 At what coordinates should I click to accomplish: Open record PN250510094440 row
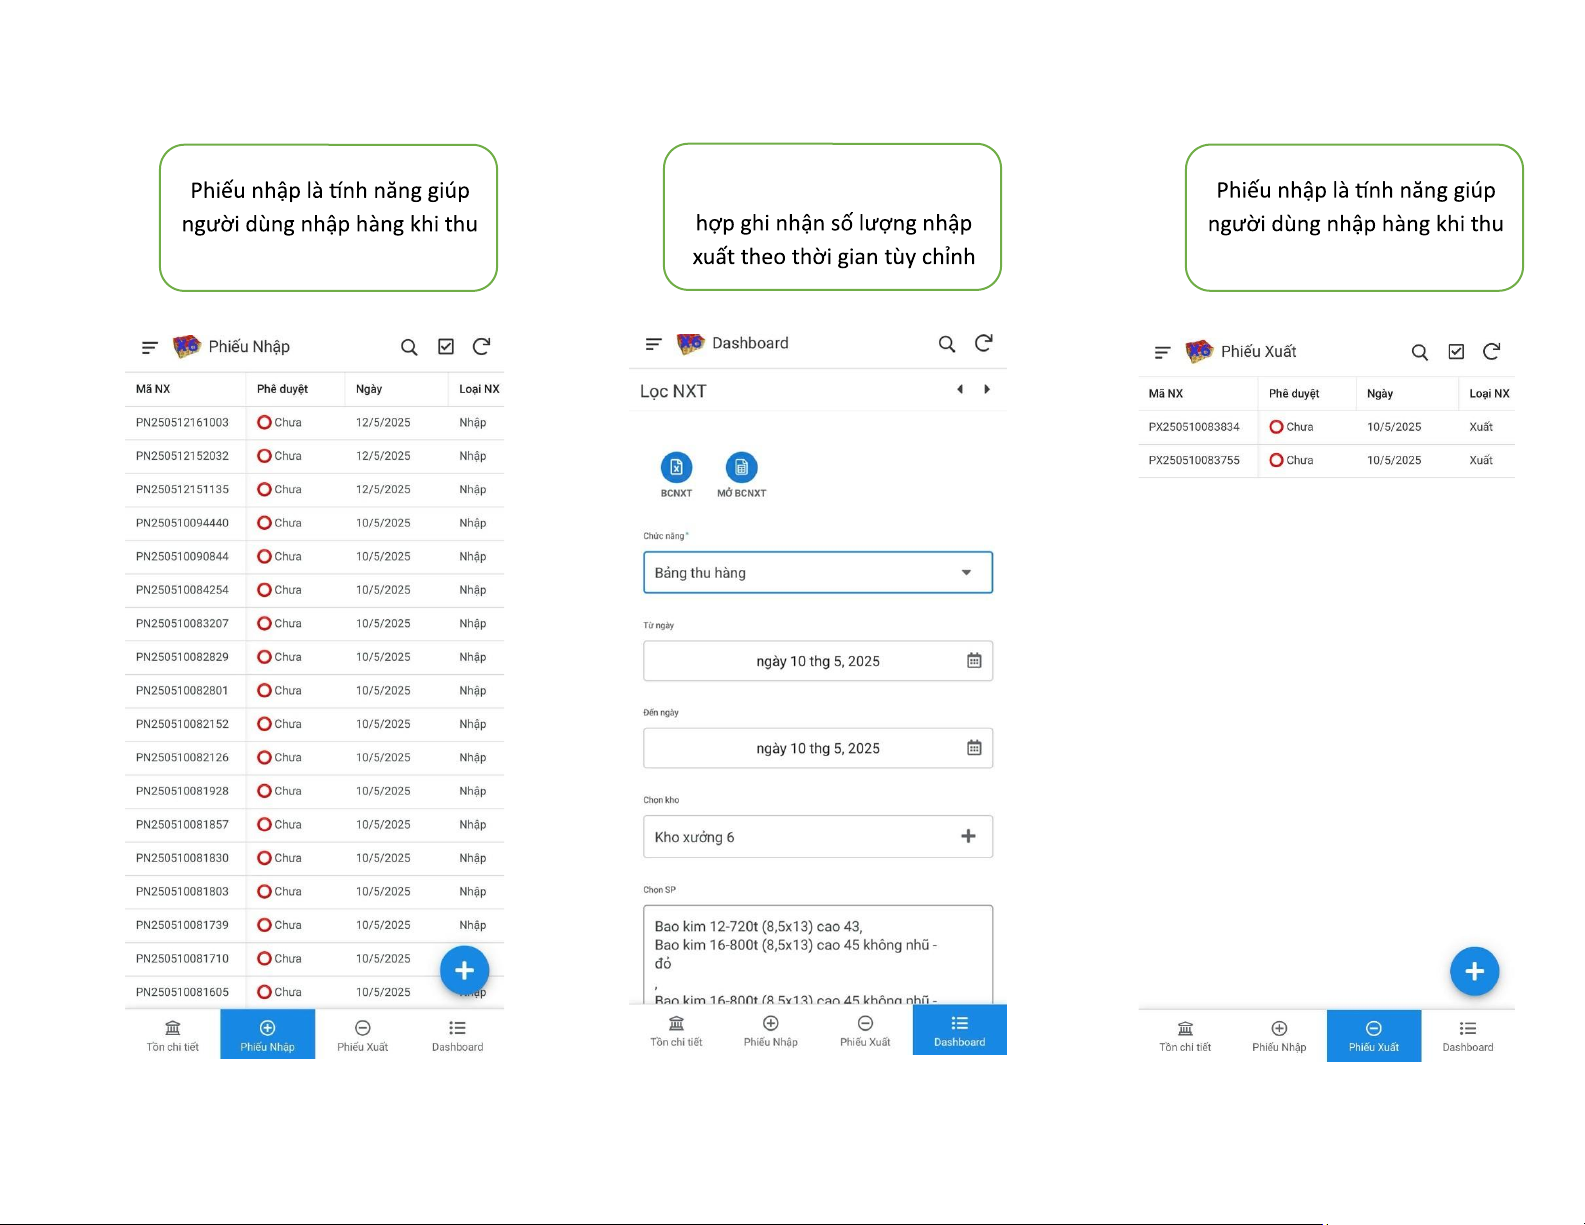(x=182, y=523)
